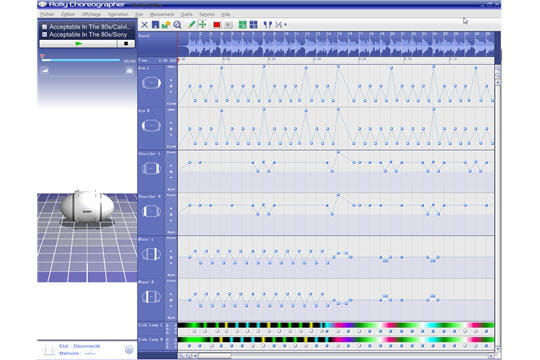Click the Side Lamp 1 color strip
This screenshot has width=540, height=360.
click(336, 325)
